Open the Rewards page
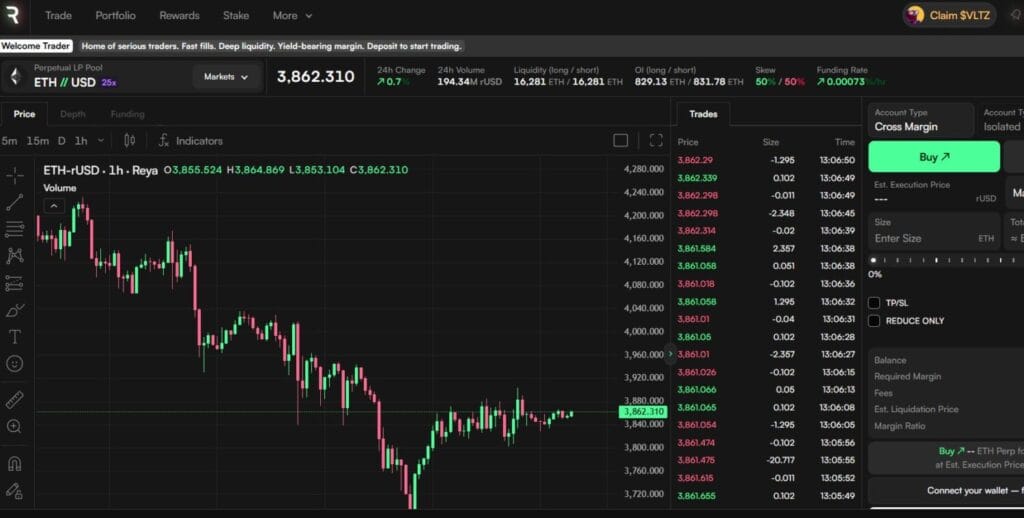The height and width of the screenshot is (518, 1024). [x=180, y=15]
